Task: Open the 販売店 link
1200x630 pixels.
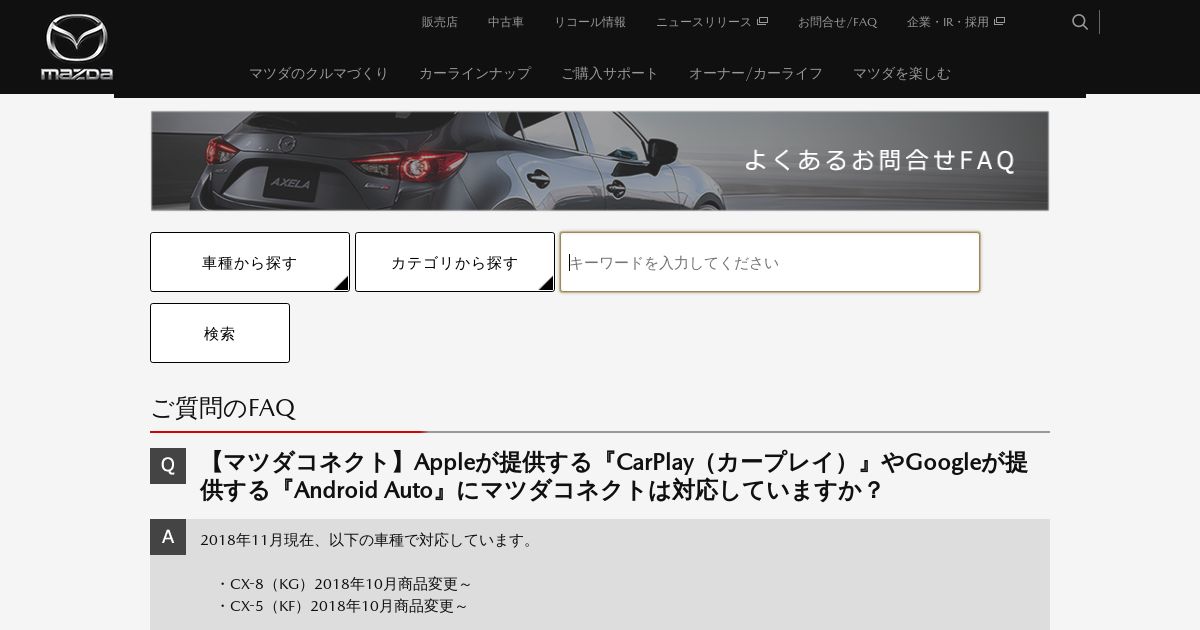Action: tap(439, 22)
